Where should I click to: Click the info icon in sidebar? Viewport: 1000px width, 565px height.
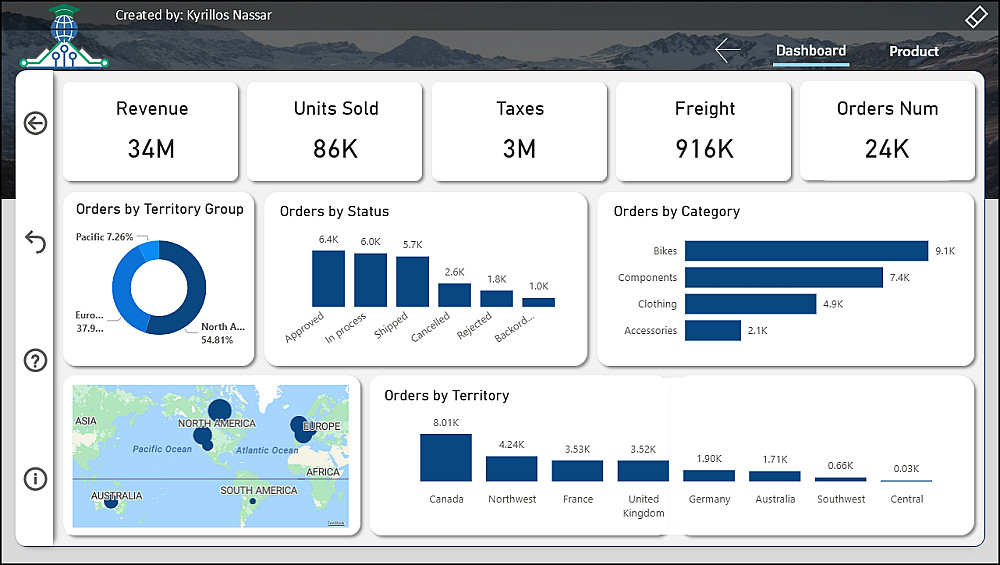(x=35, y=478)
